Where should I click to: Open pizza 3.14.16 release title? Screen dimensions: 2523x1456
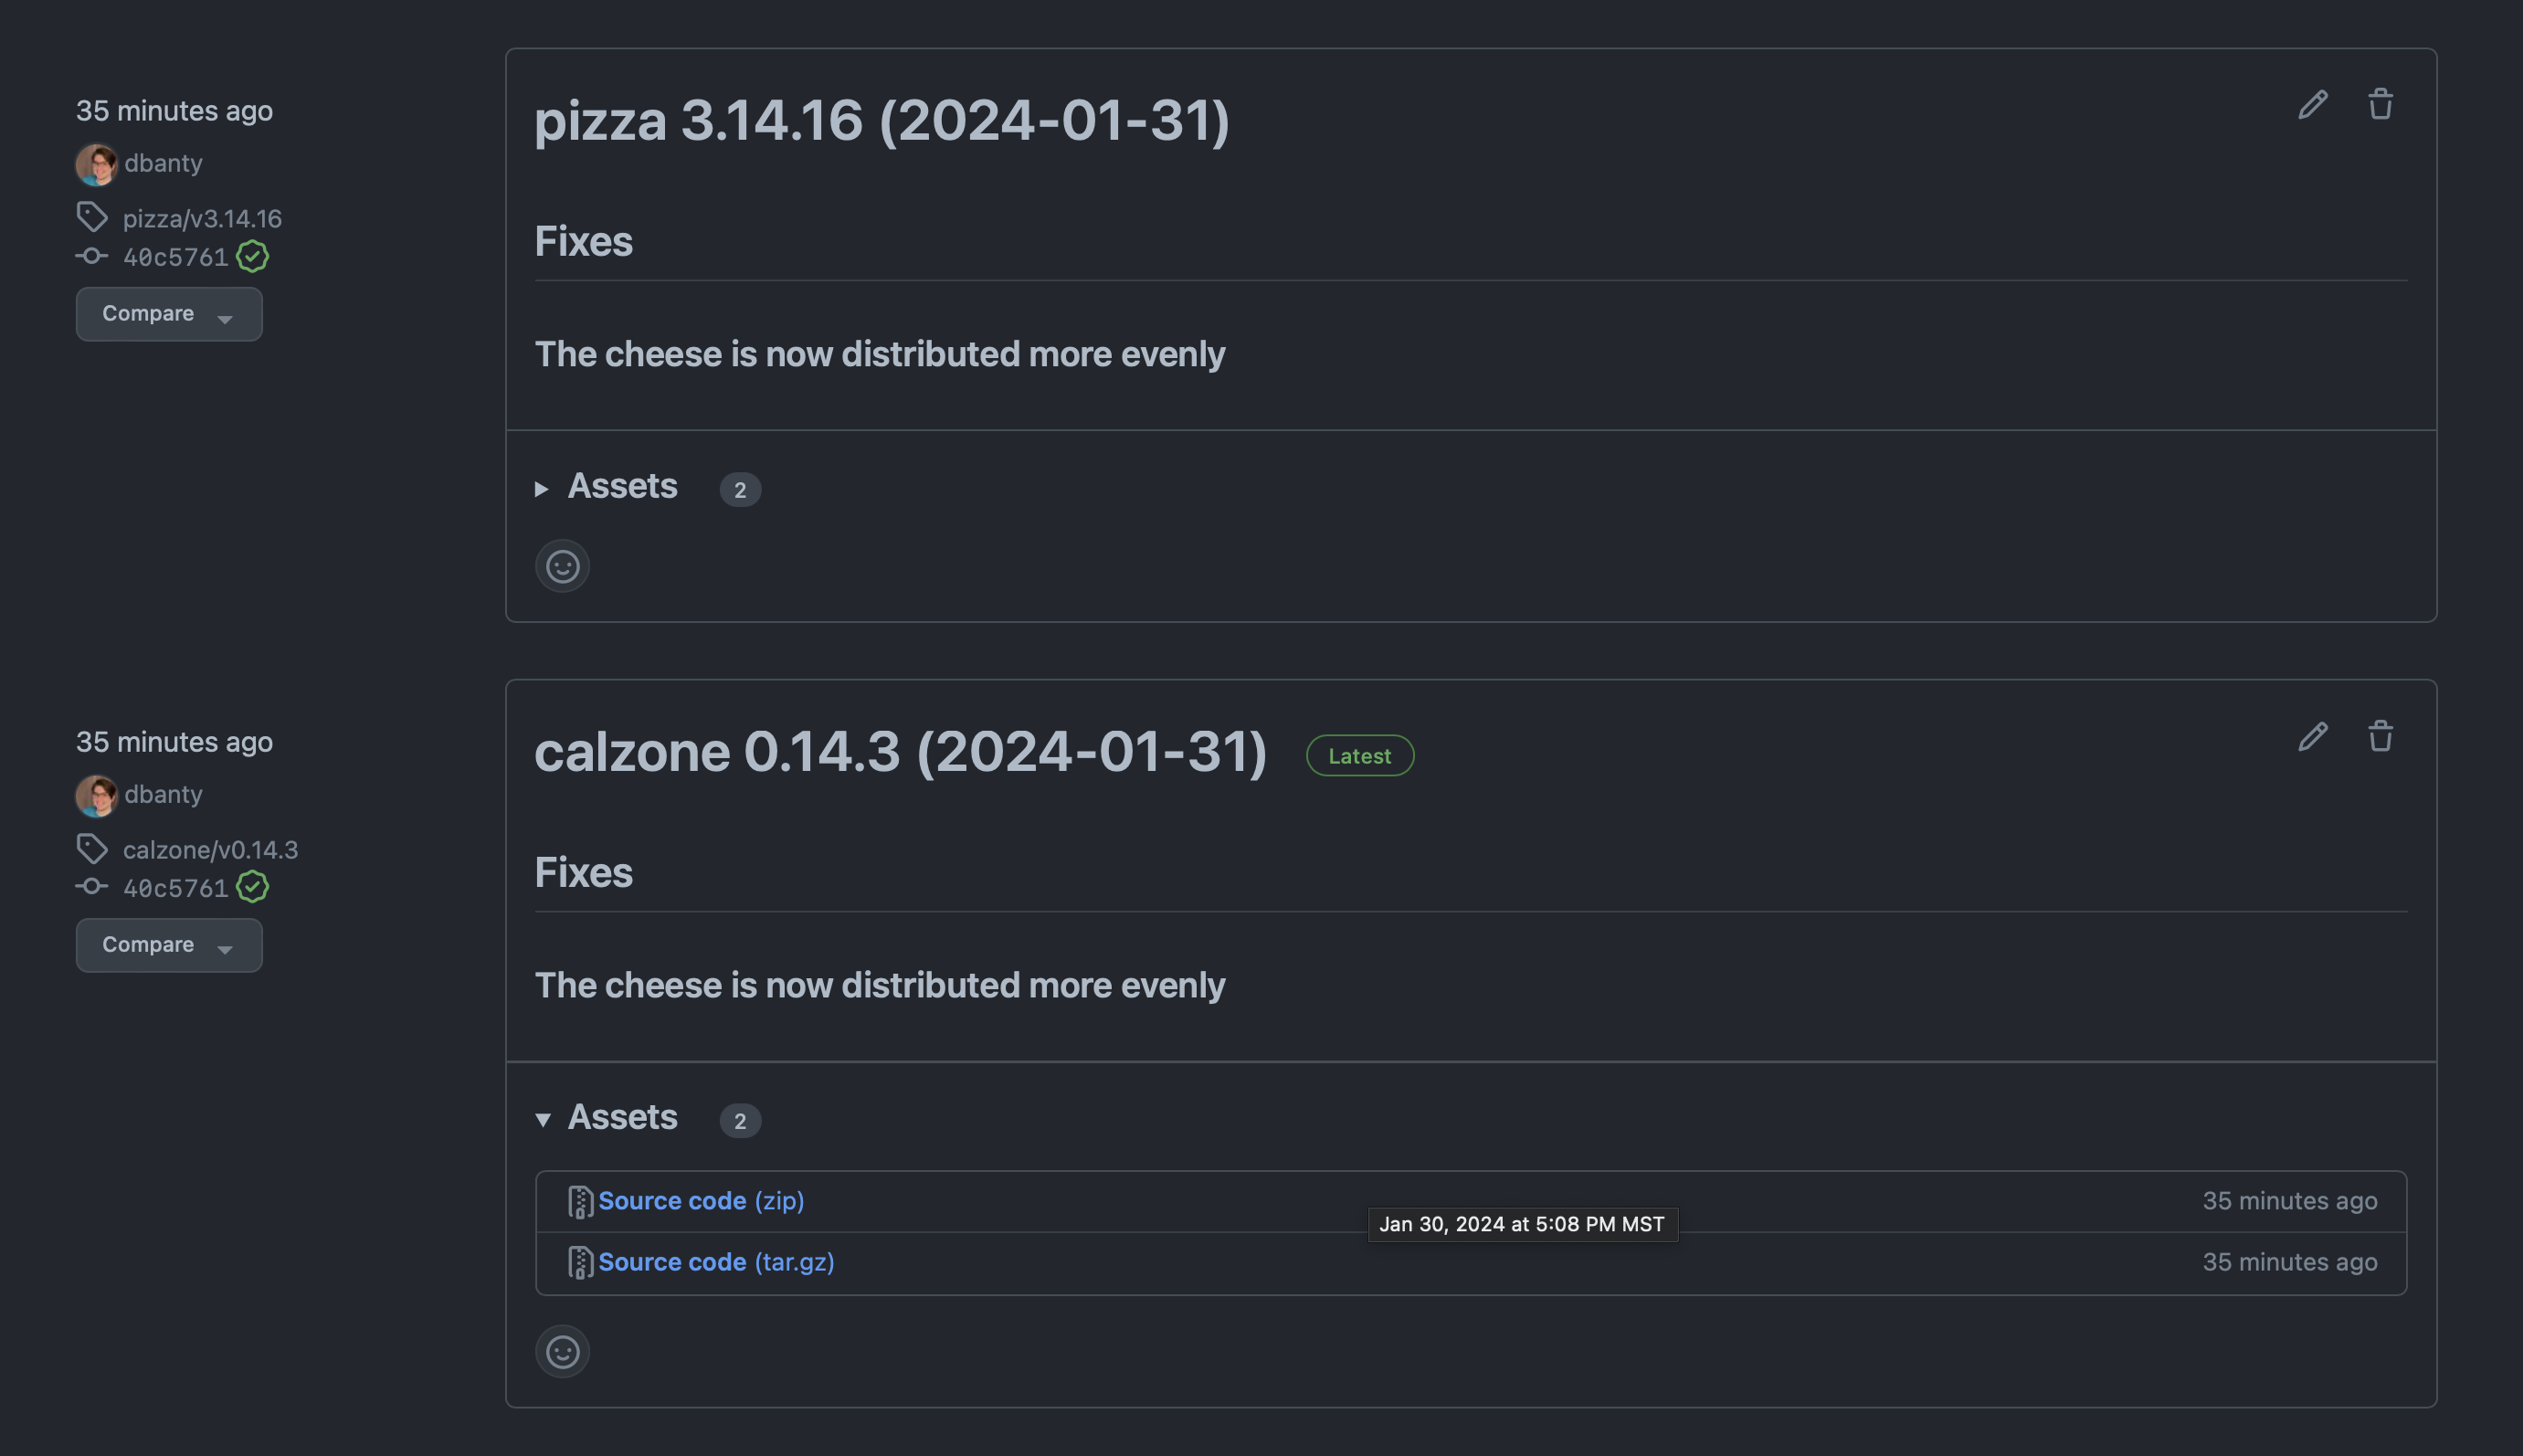point(881,121)
